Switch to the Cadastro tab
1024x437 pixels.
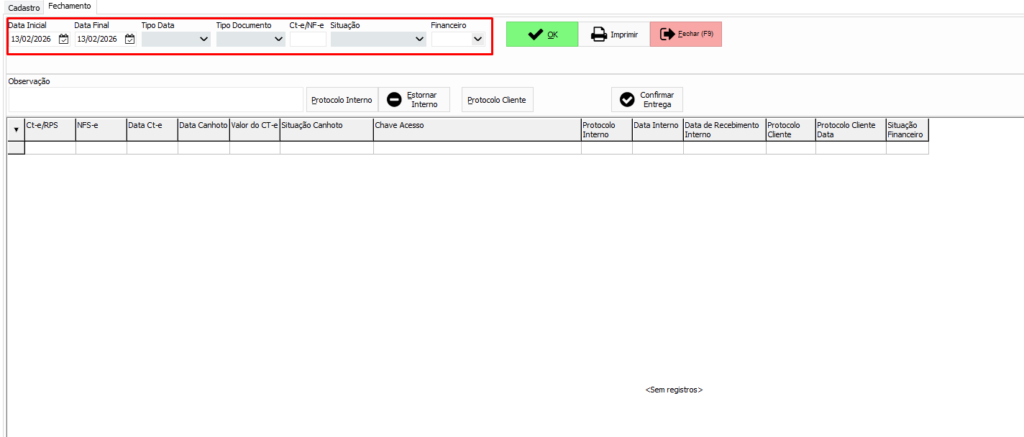coord(23,7)
